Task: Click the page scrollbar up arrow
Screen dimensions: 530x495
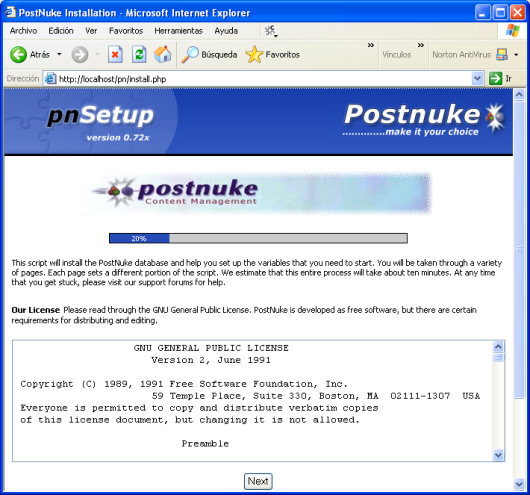Action: point(519,94)
